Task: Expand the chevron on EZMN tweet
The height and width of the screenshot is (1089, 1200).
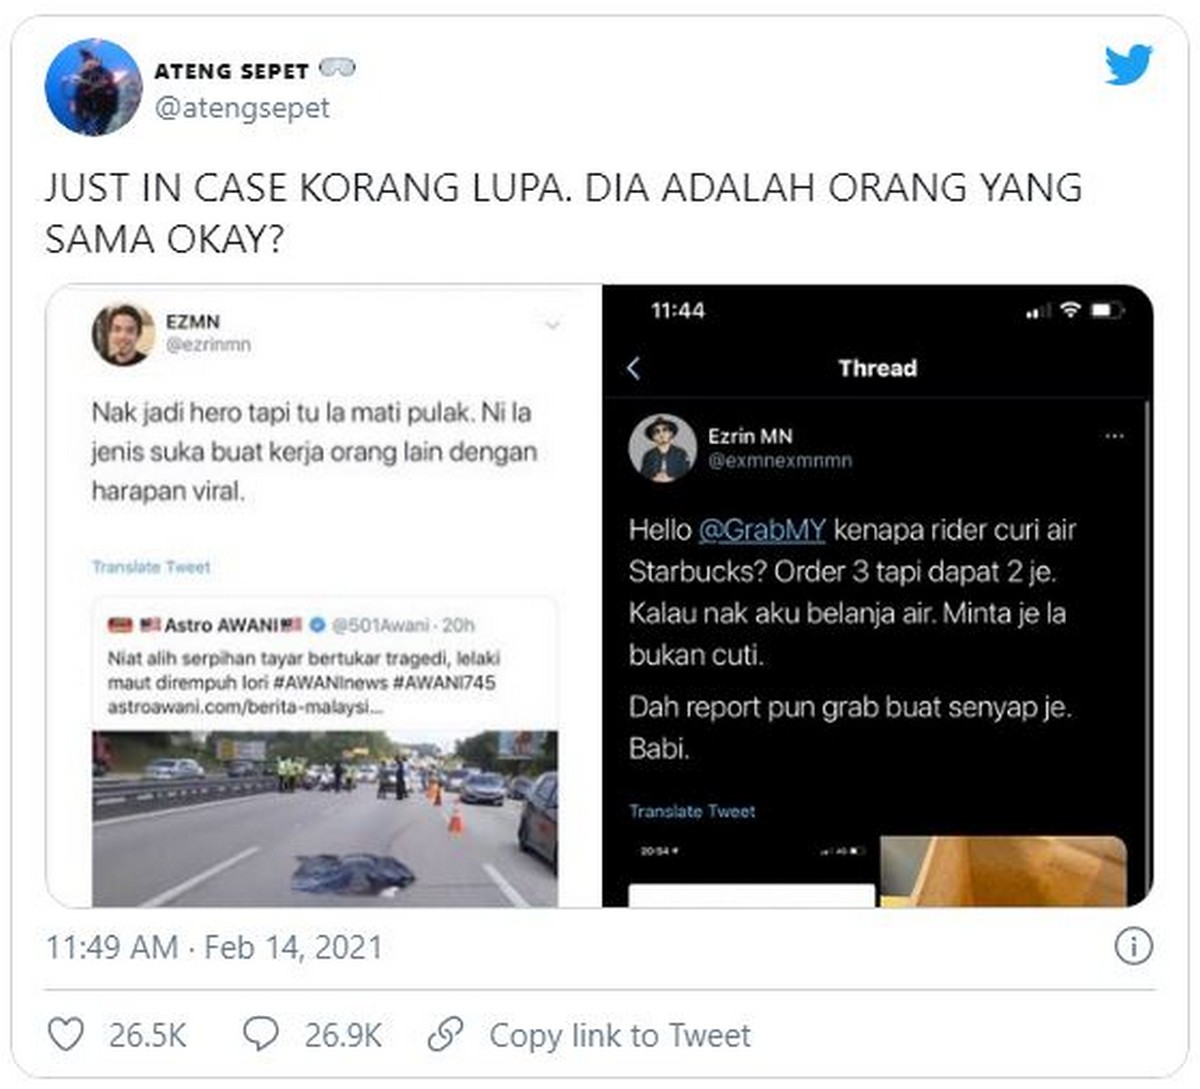Action: point(552,325)
